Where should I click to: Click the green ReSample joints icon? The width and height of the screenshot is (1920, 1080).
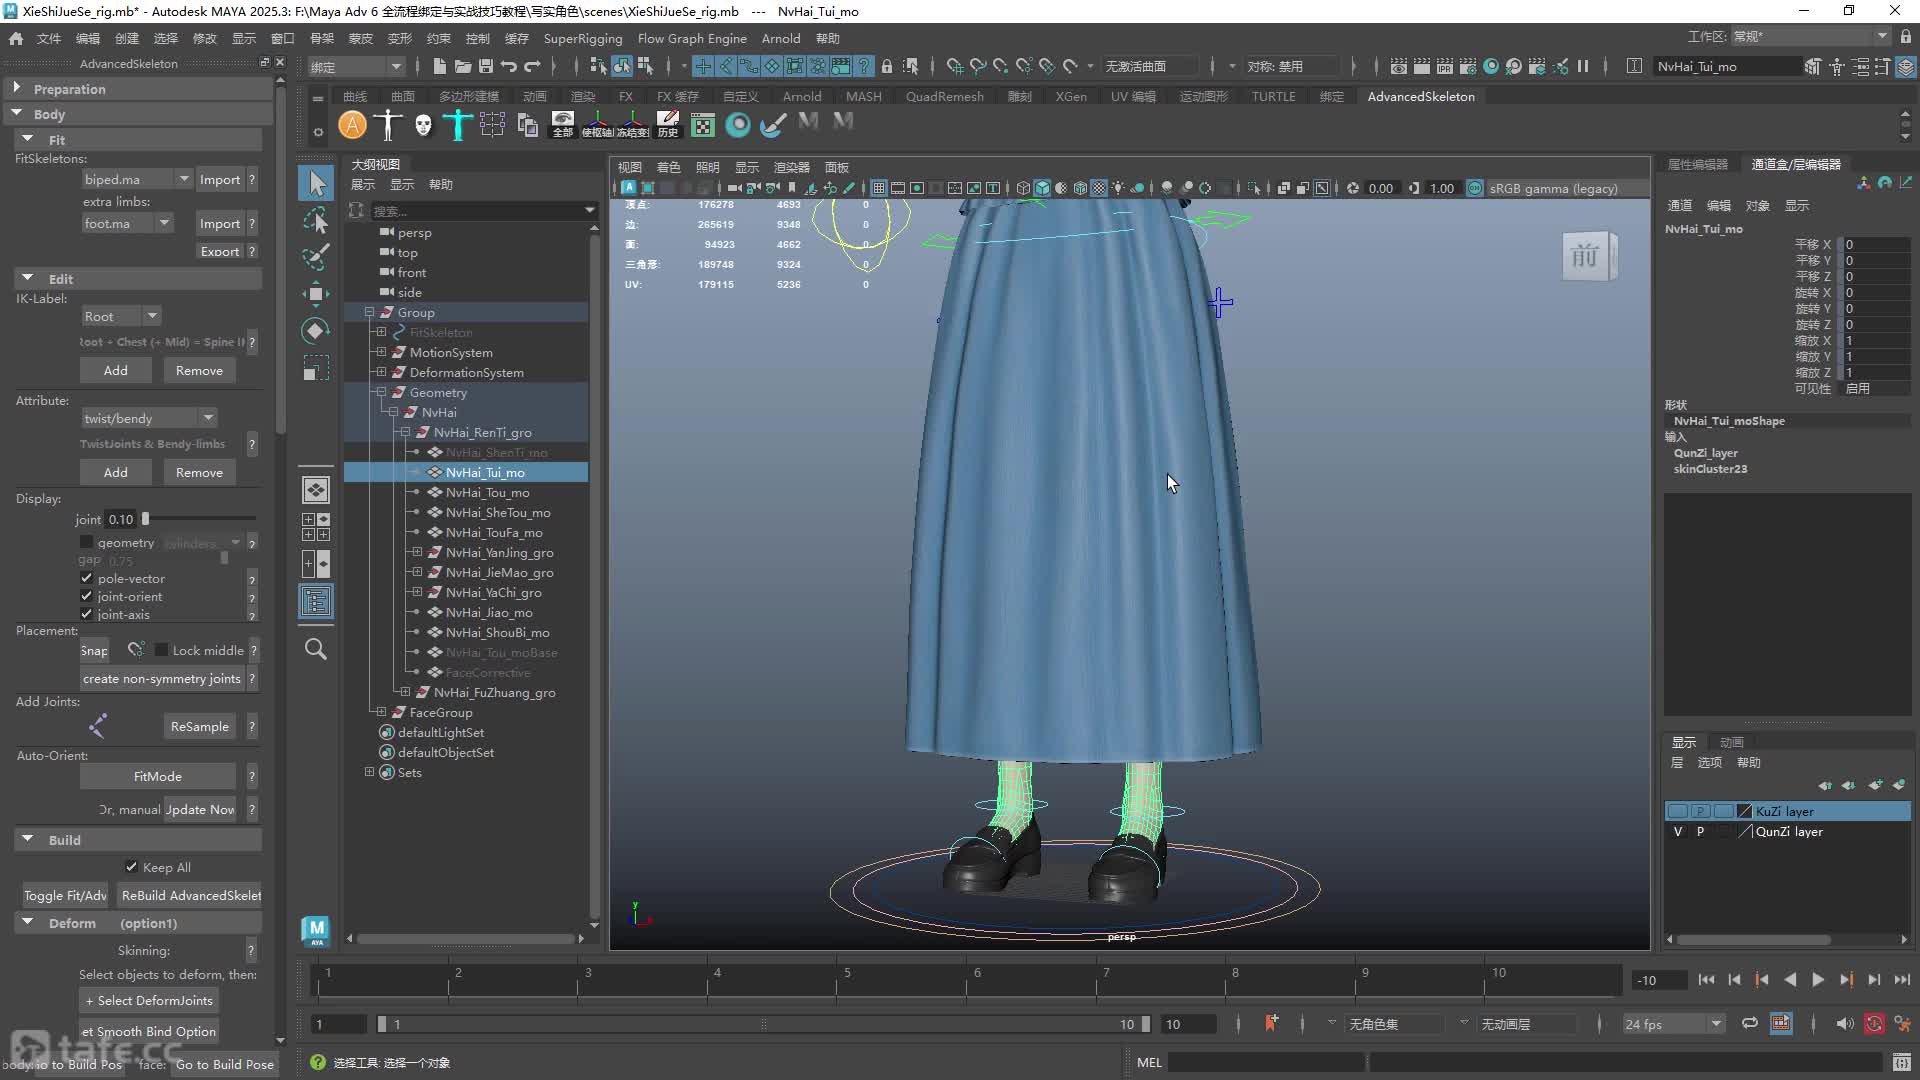[97, 726]
